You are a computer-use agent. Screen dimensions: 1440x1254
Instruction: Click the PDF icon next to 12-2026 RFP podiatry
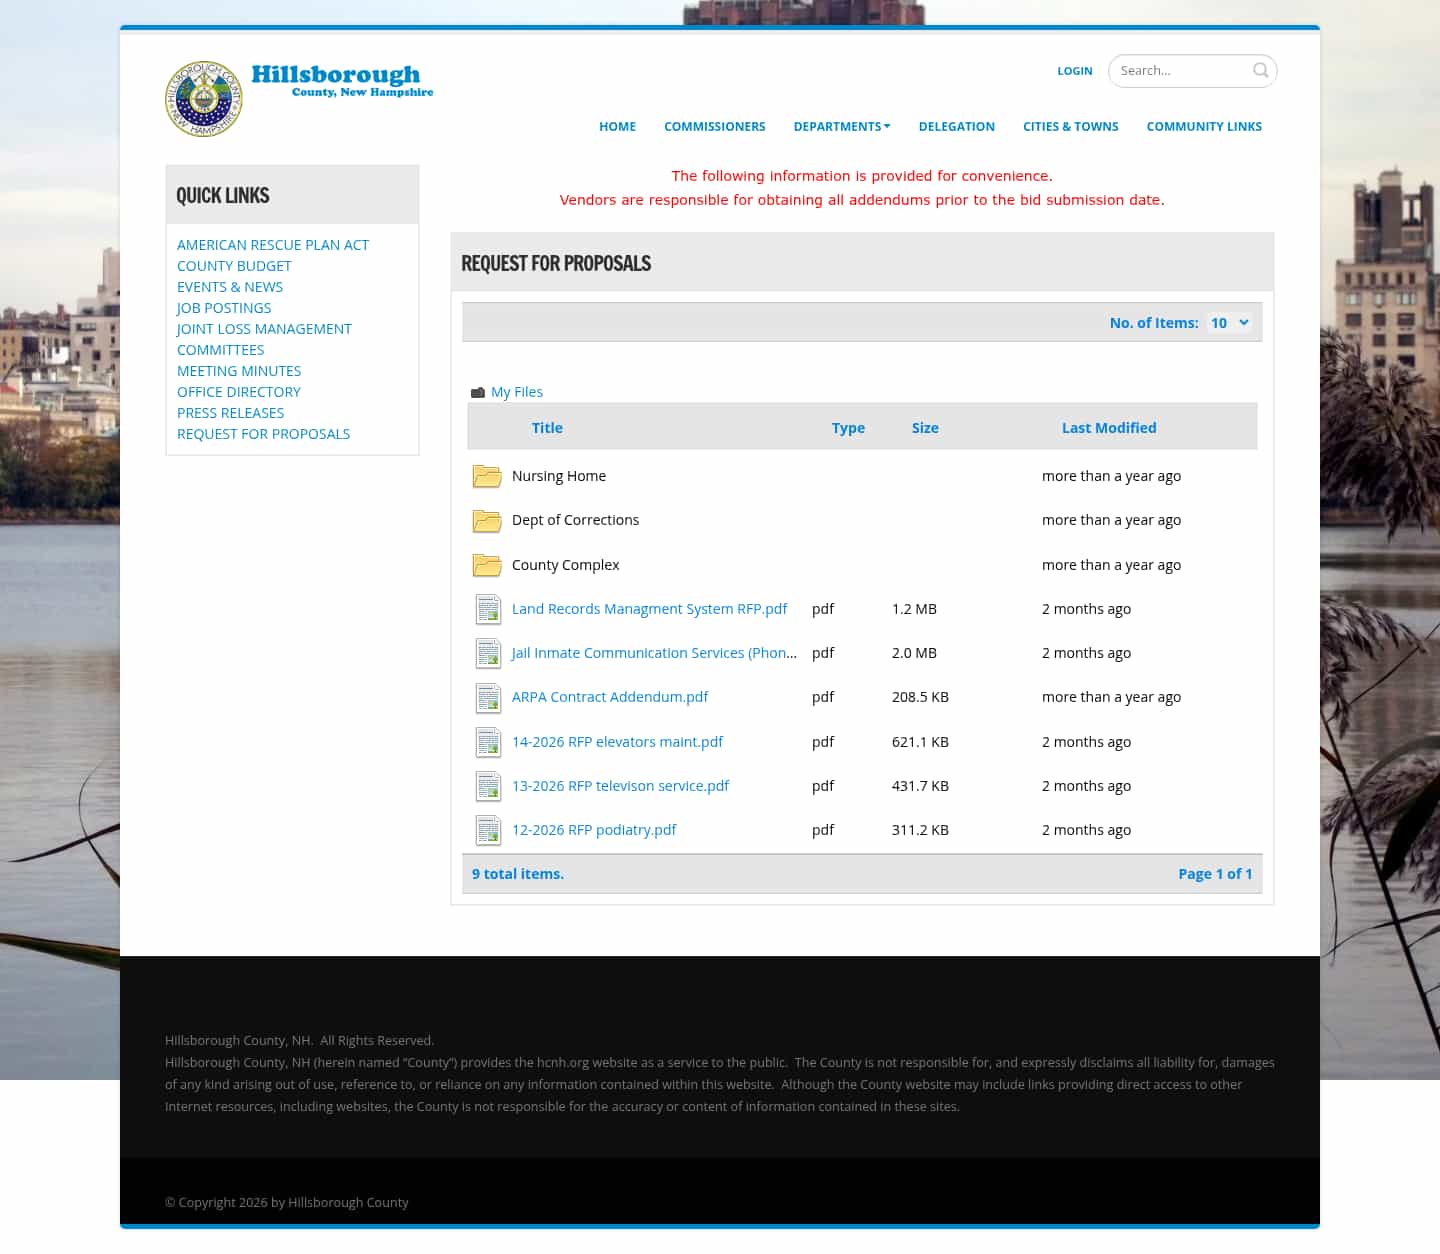[x=488, y=830]
